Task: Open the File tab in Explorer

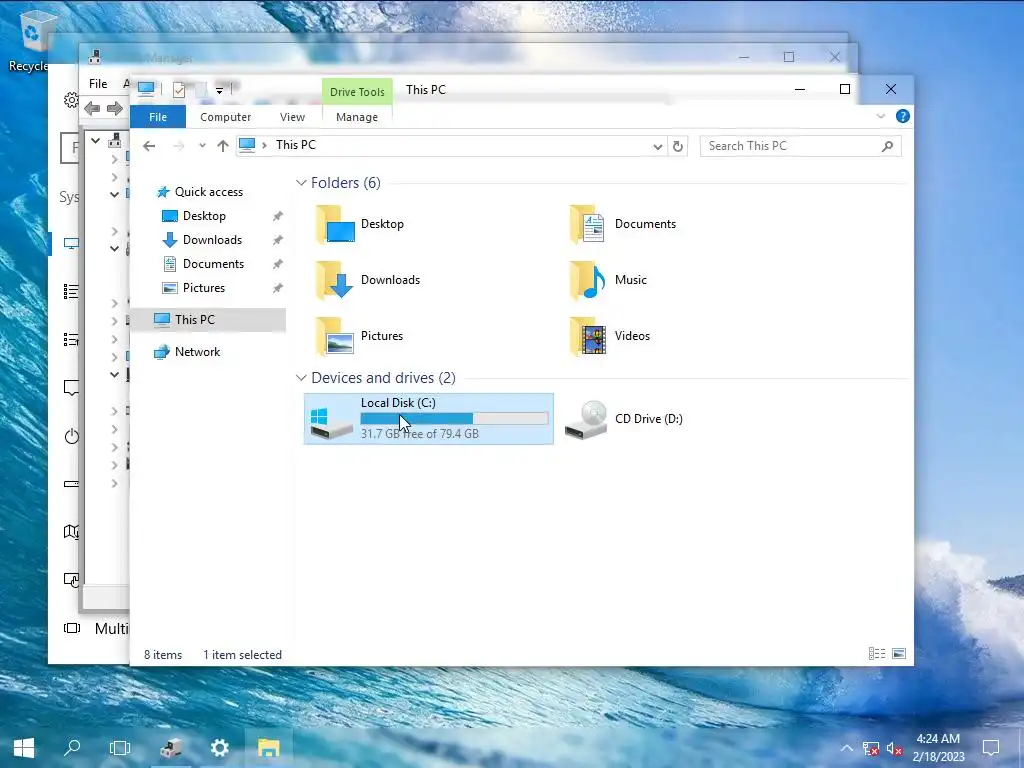Action: (x=158, y=117)
